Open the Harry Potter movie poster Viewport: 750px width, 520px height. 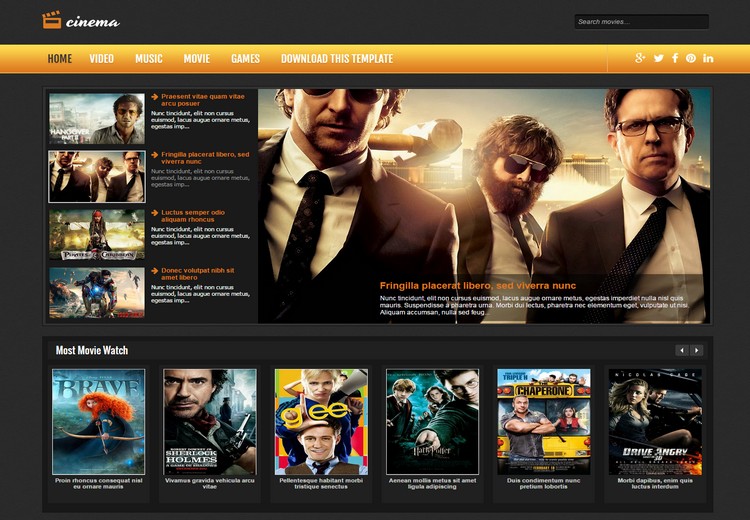coord(432,421)
